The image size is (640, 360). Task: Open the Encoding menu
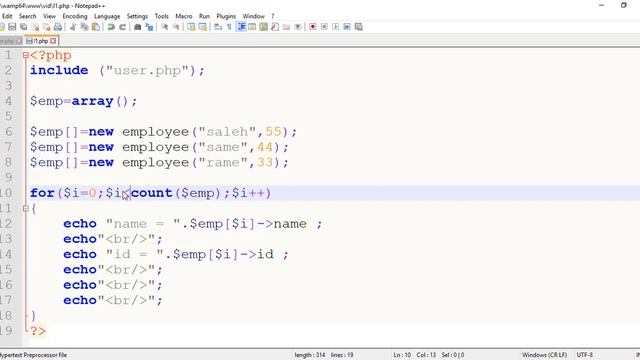(x=75, y=16)
